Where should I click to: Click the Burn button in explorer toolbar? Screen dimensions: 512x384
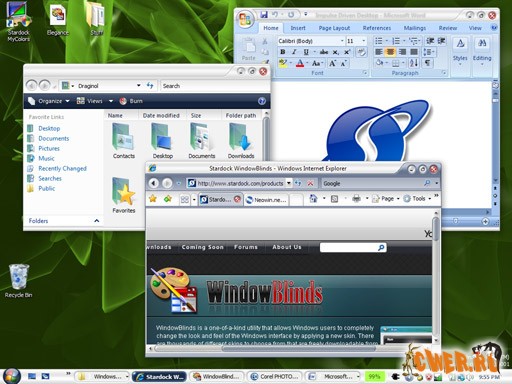(x=131, y=101)
